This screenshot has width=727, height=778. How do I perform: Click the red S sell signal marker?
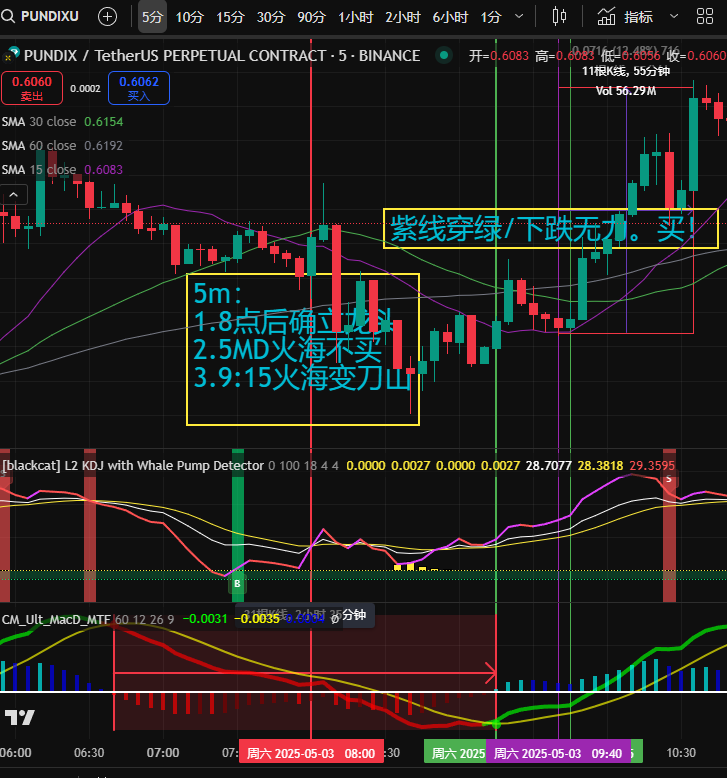click(x=669, y=479)
